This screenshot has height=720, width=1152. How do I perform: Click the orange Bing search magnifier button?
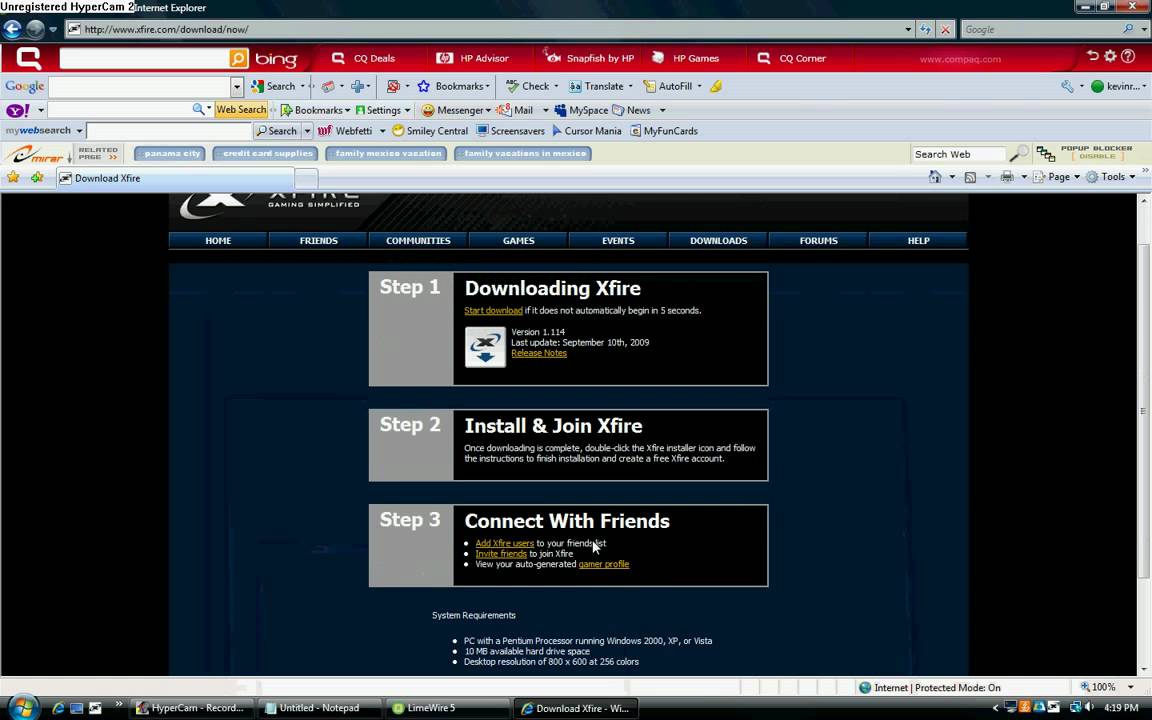click(x=239, y=58)
